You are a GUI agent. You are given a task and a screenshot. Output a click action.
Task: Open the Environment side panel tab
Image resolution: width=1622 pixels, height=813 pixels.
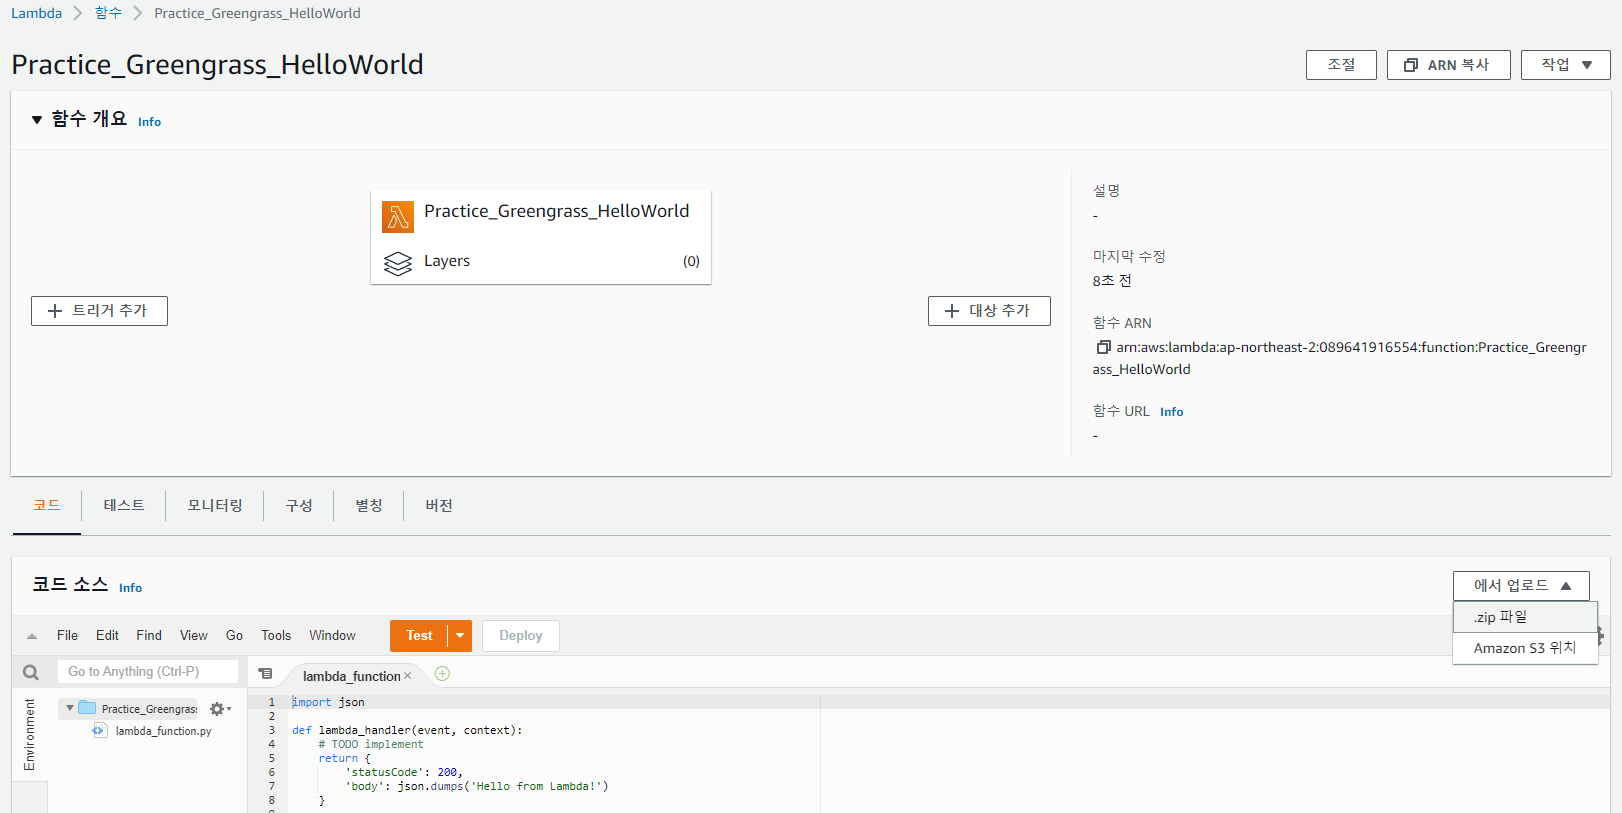tap(30, 734)
